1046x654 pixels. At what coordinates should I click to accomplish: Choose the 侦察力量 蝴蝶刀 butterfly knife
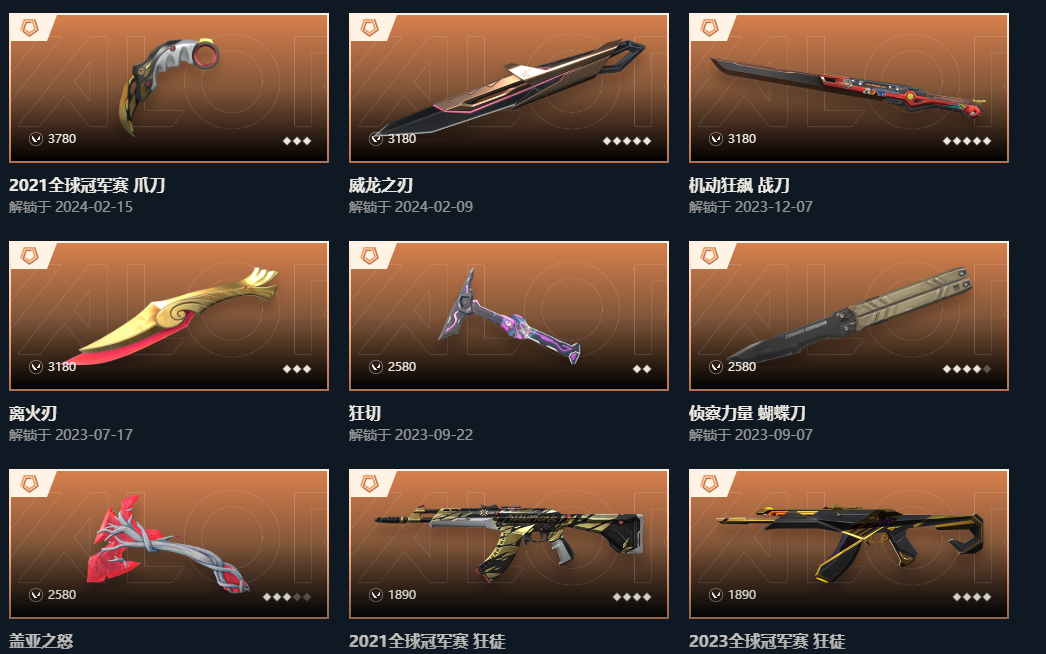click(849, 316)
